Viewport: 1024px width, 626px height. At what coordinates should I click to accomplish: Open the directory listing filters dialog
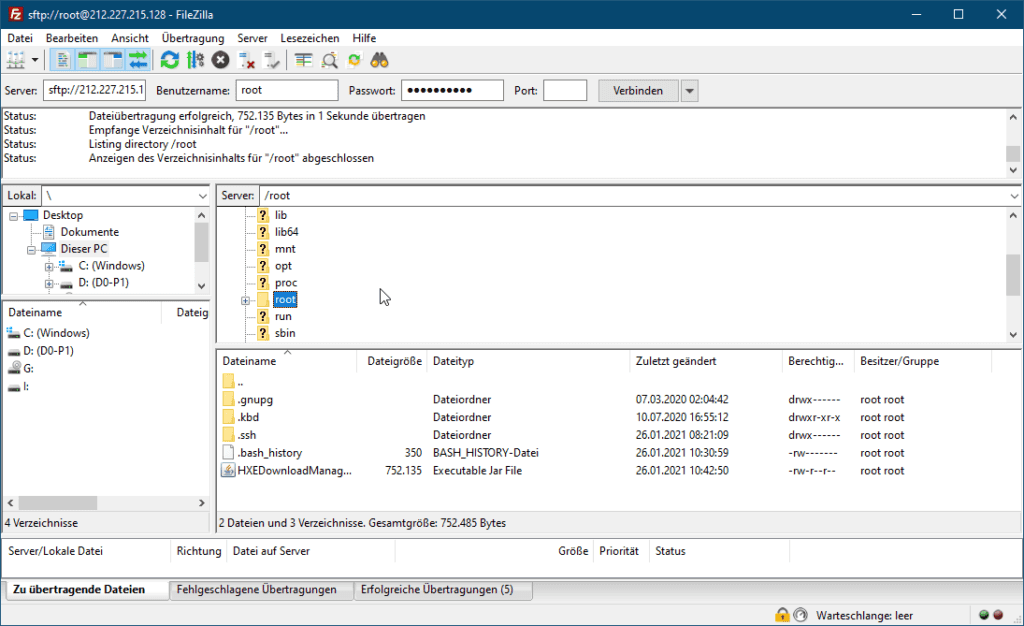303,61
